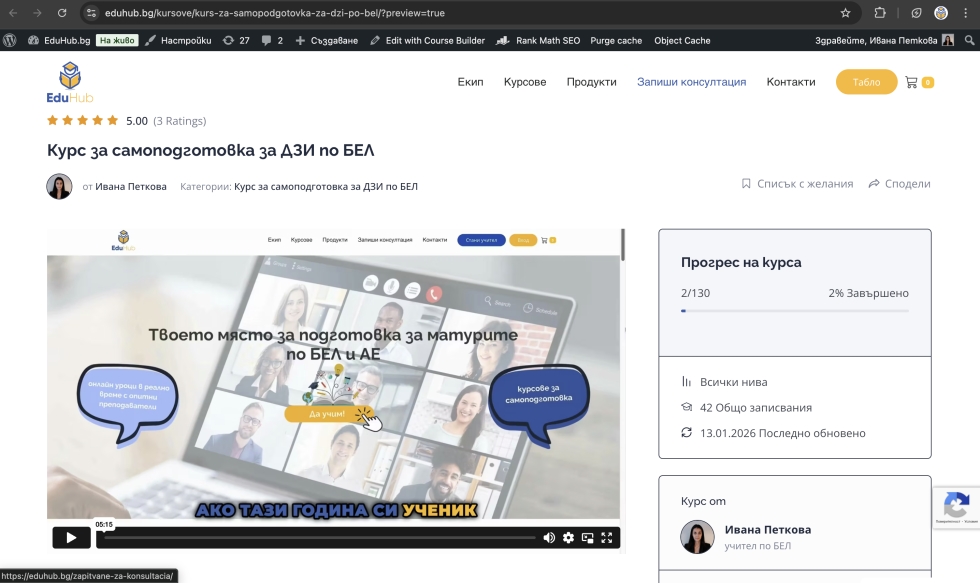Screen dimensions: 980x583
Task: Click the yellow Табло button
Action: point(866,82)
